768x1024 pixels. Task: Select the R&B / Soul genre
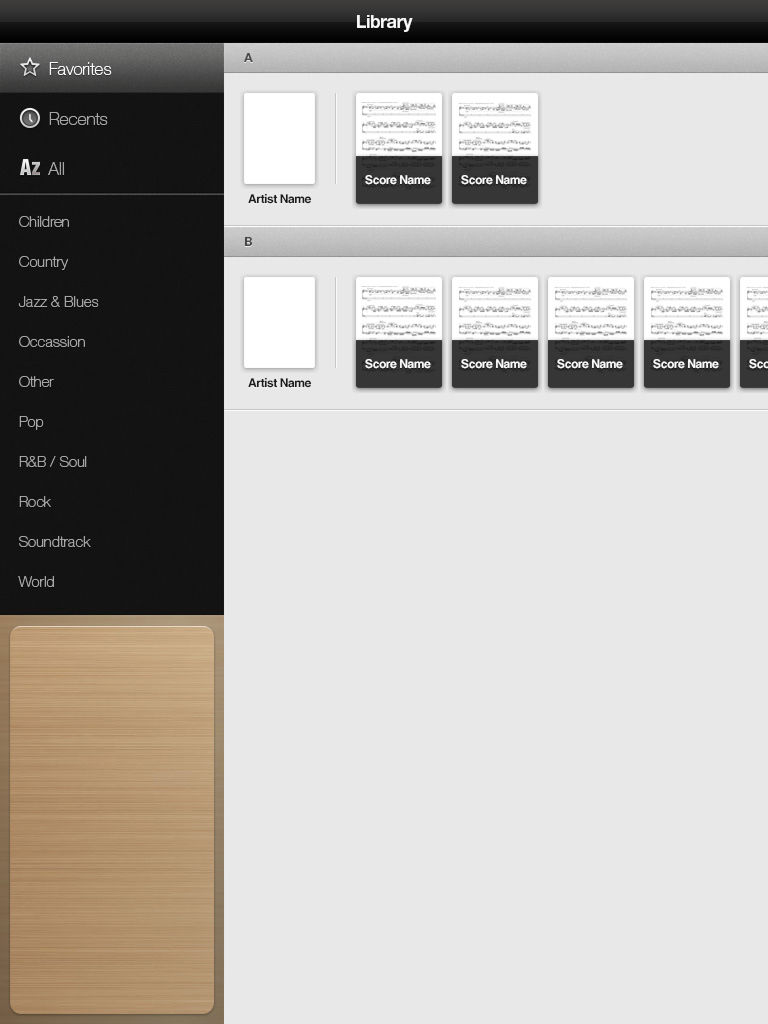coord(52,462)
